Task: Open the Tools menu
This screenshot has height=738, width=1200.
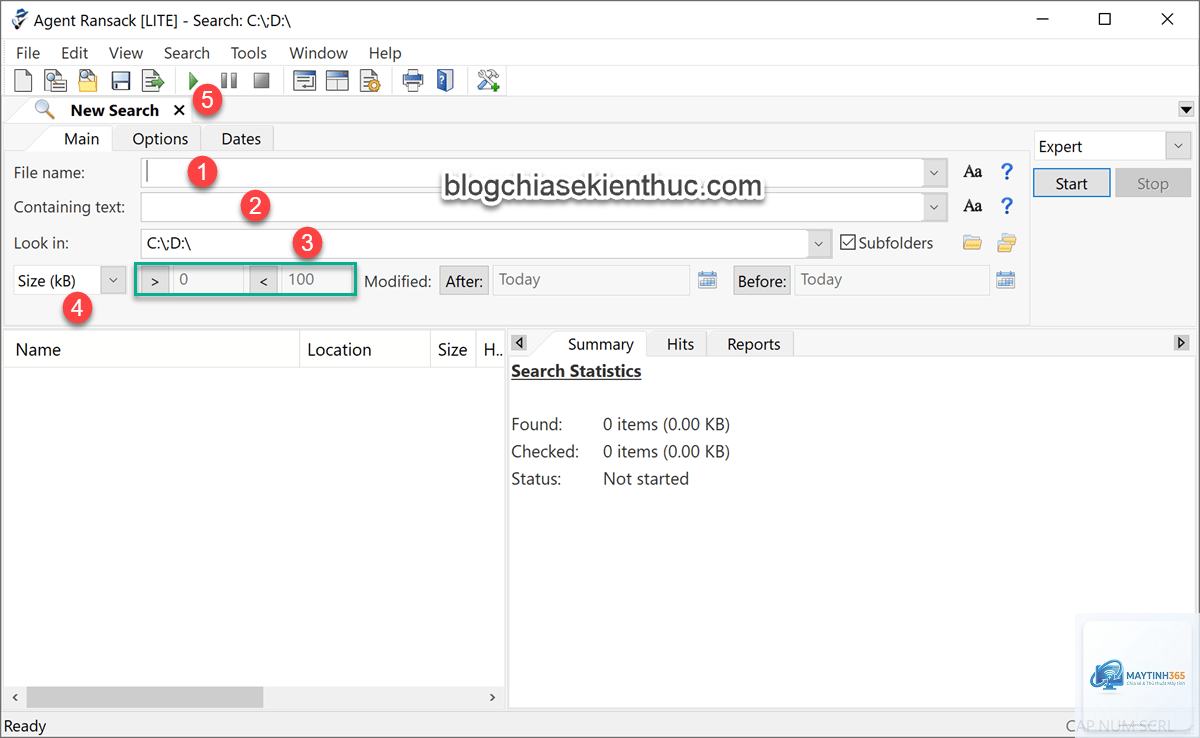Action: click(x=249, y=53)
